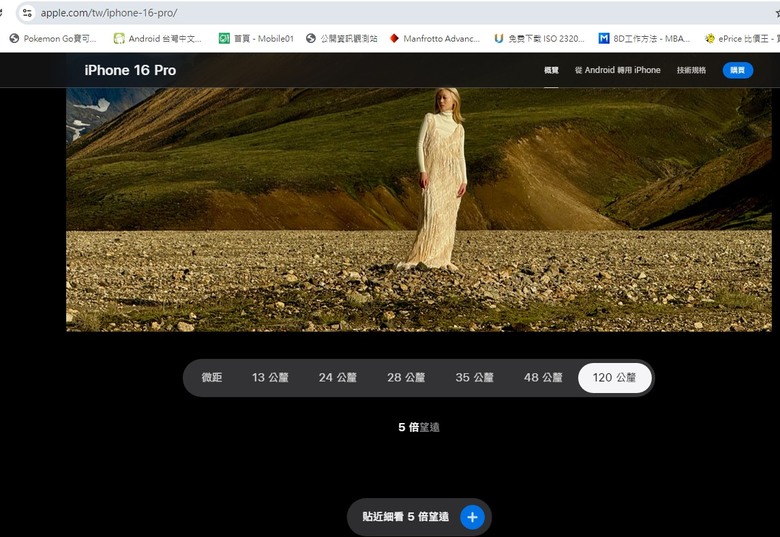Select the 35 公釐 focal length
This screenshot has width=780, height=537.
click(475, 377)
